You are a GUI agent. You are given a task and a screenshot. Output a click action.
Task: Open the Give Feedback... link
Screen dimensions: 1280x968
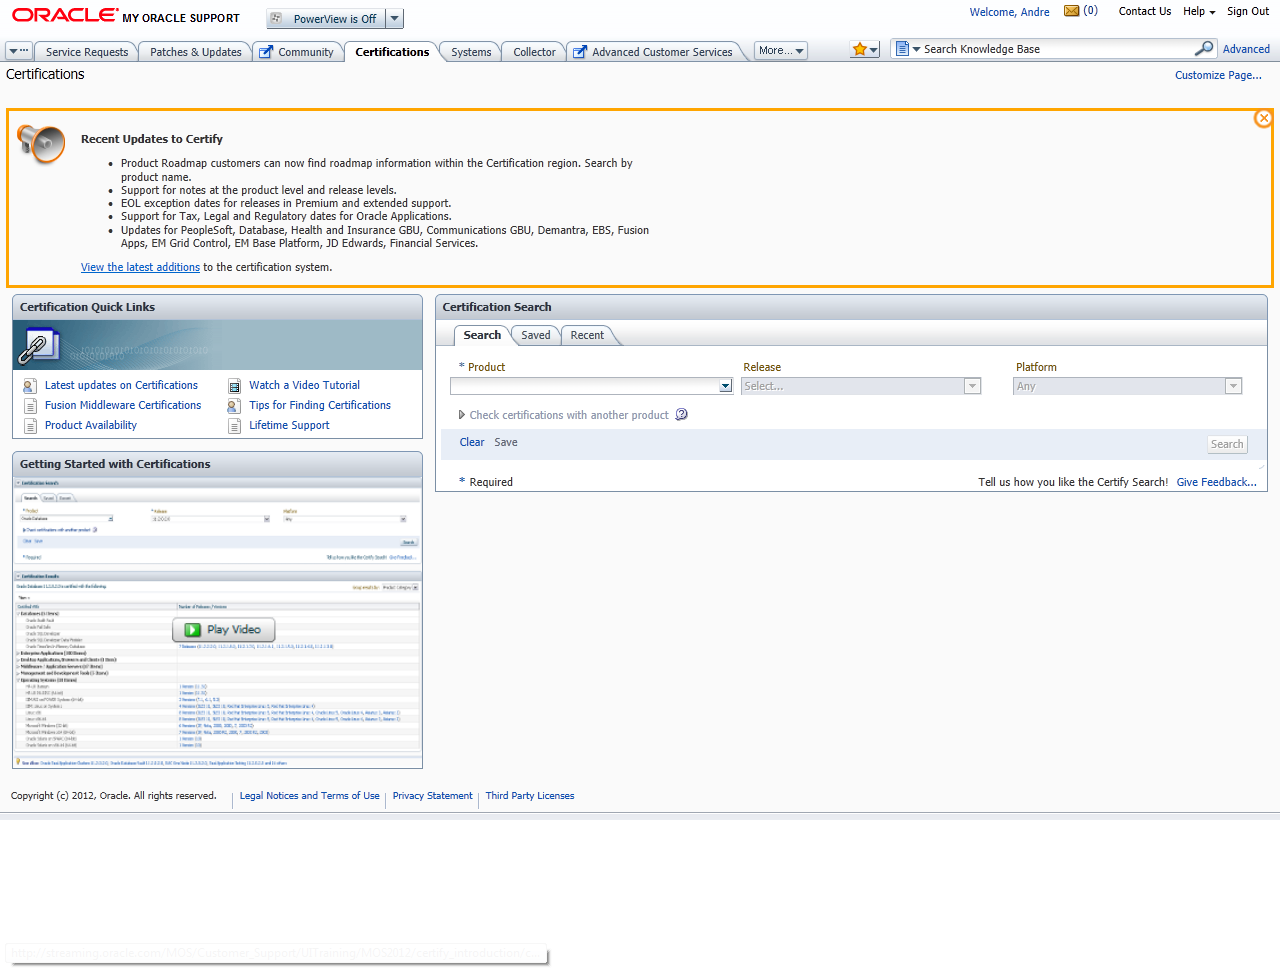pyautogui.click(x=1216, y=482)
